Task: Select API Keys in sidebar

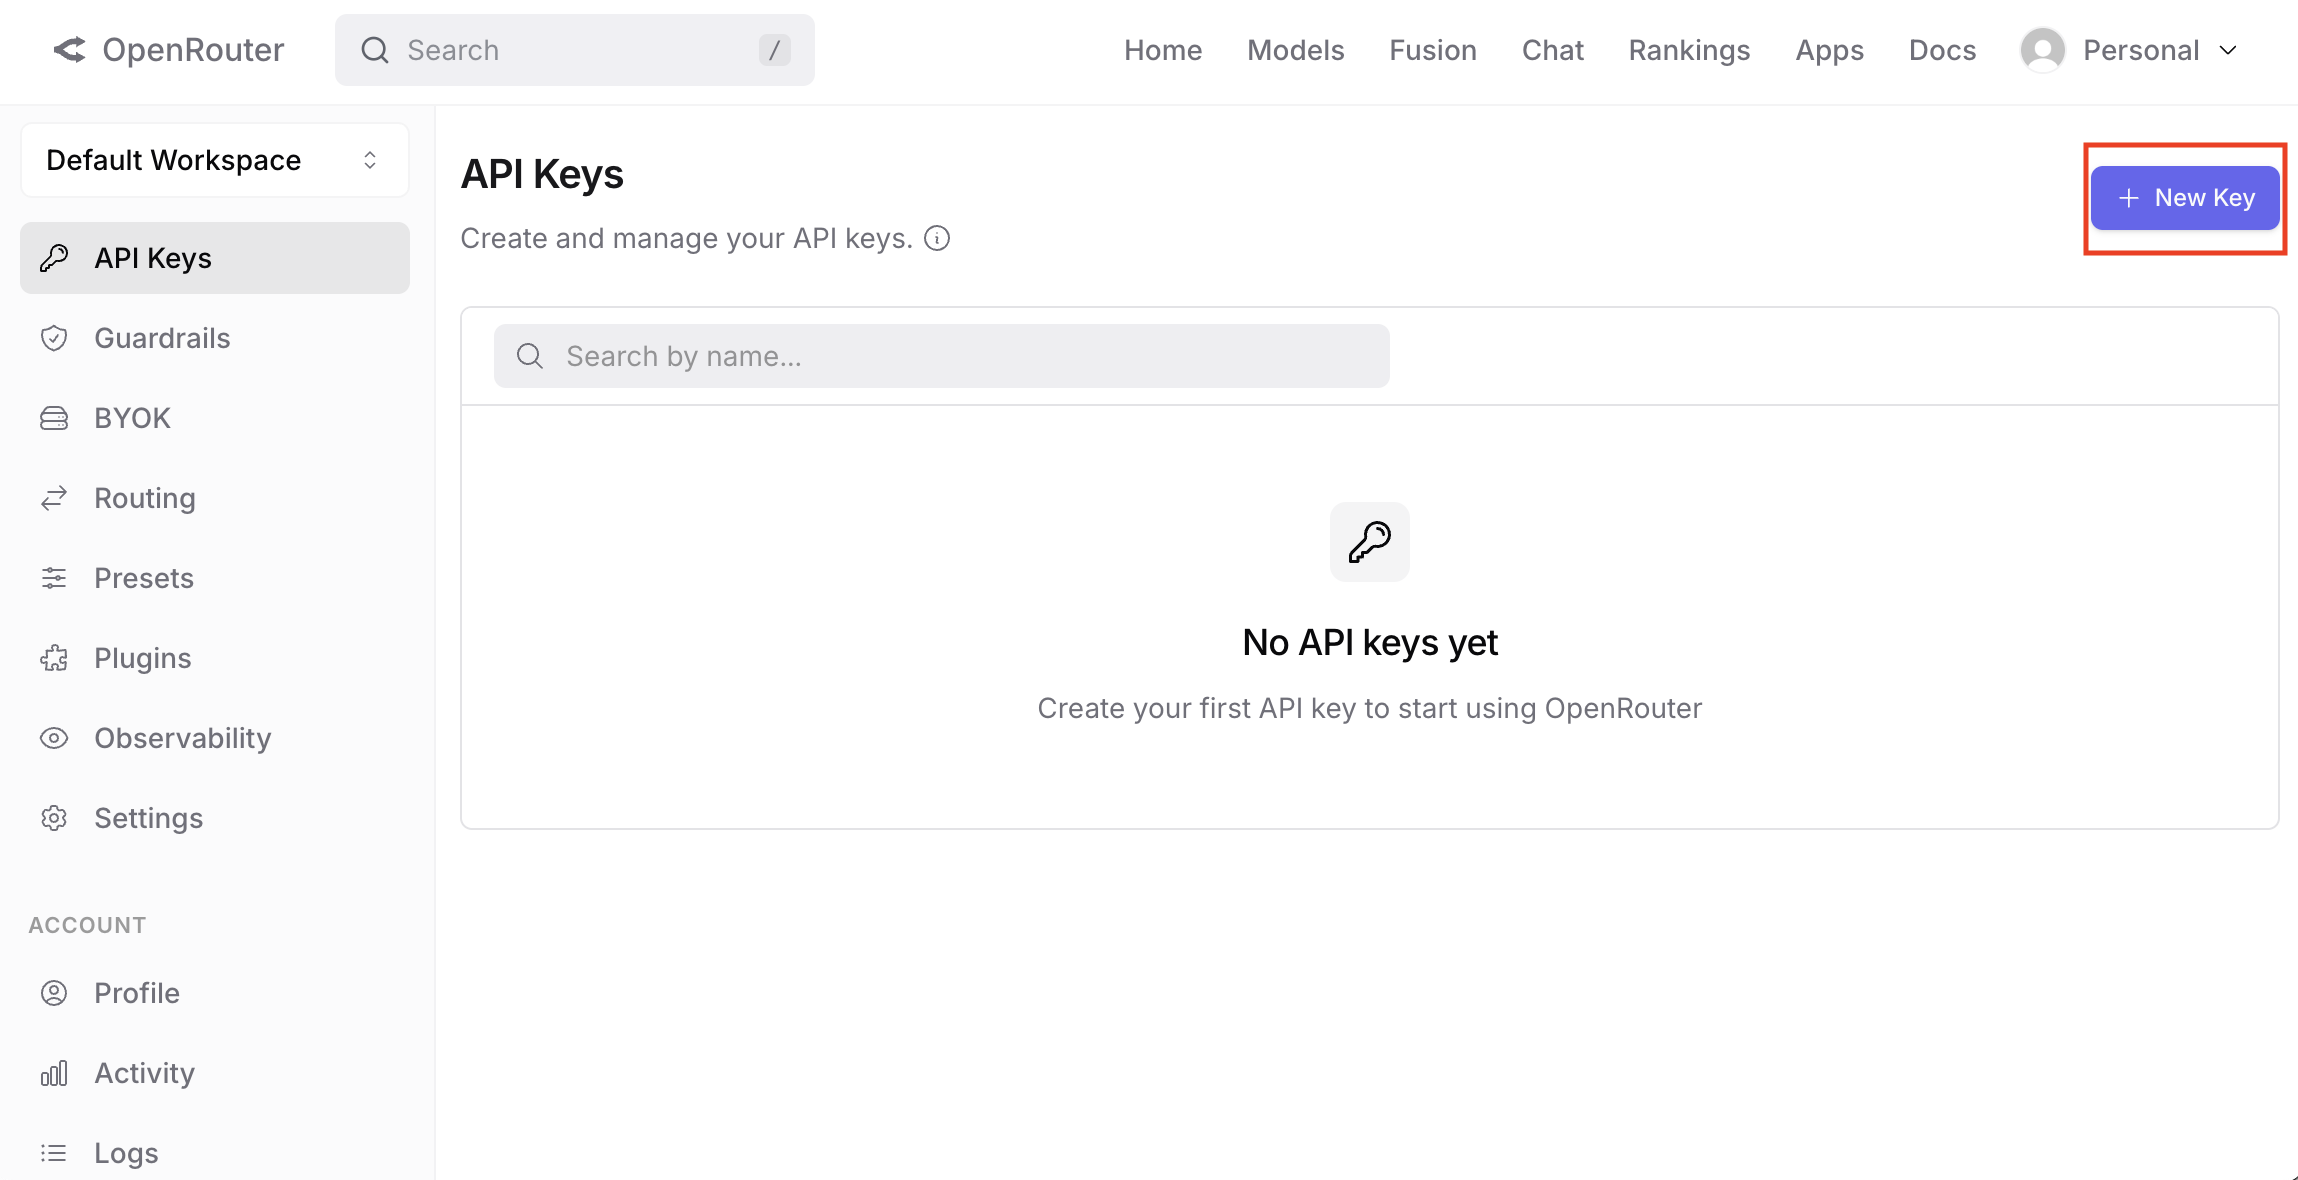Action: tap(215, 258)
